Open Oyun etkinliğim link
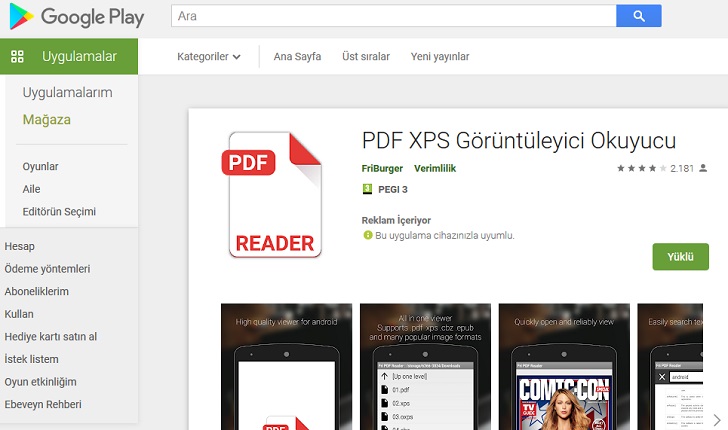The width and height of the screenshot is (728, 430). 40,382
